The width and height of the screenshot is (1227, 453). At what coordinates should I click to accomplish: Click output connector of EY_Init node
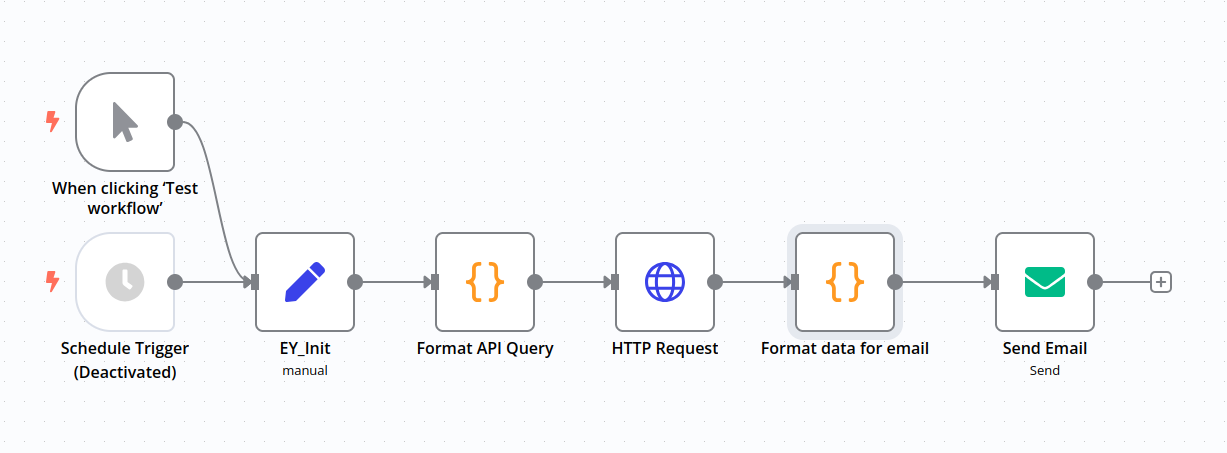(x=355, y=282)
